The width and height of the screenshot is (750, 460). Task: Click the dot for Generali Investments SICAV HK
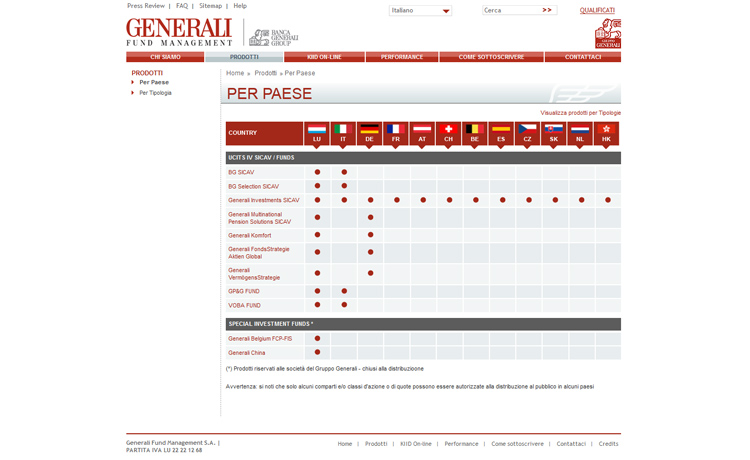point(607,200)
